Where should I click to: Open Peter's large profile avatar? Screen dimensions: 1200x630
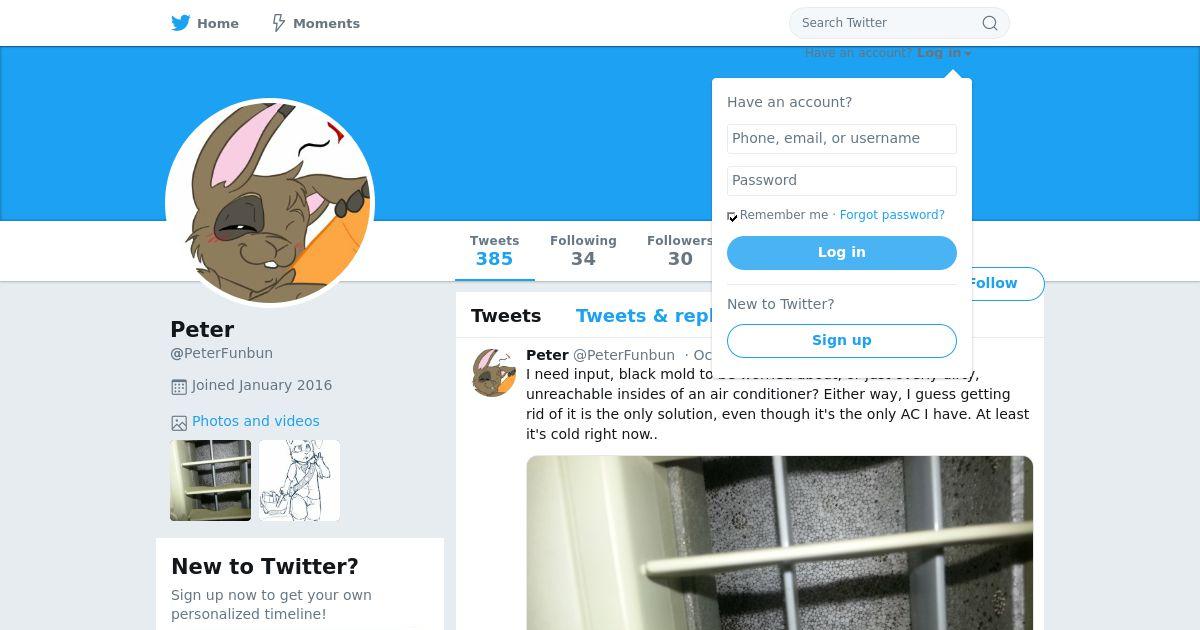(270, 203)
